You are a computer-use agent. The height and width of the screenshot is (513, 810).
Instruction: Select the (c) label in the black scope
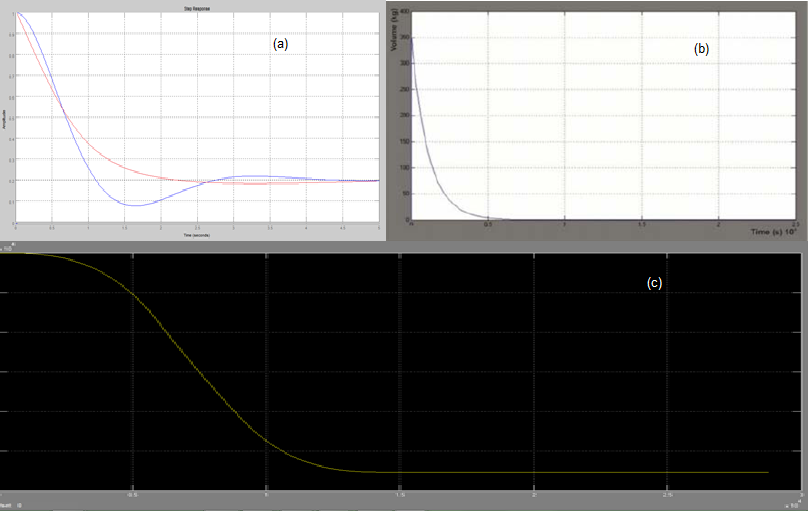click(654, 283)
